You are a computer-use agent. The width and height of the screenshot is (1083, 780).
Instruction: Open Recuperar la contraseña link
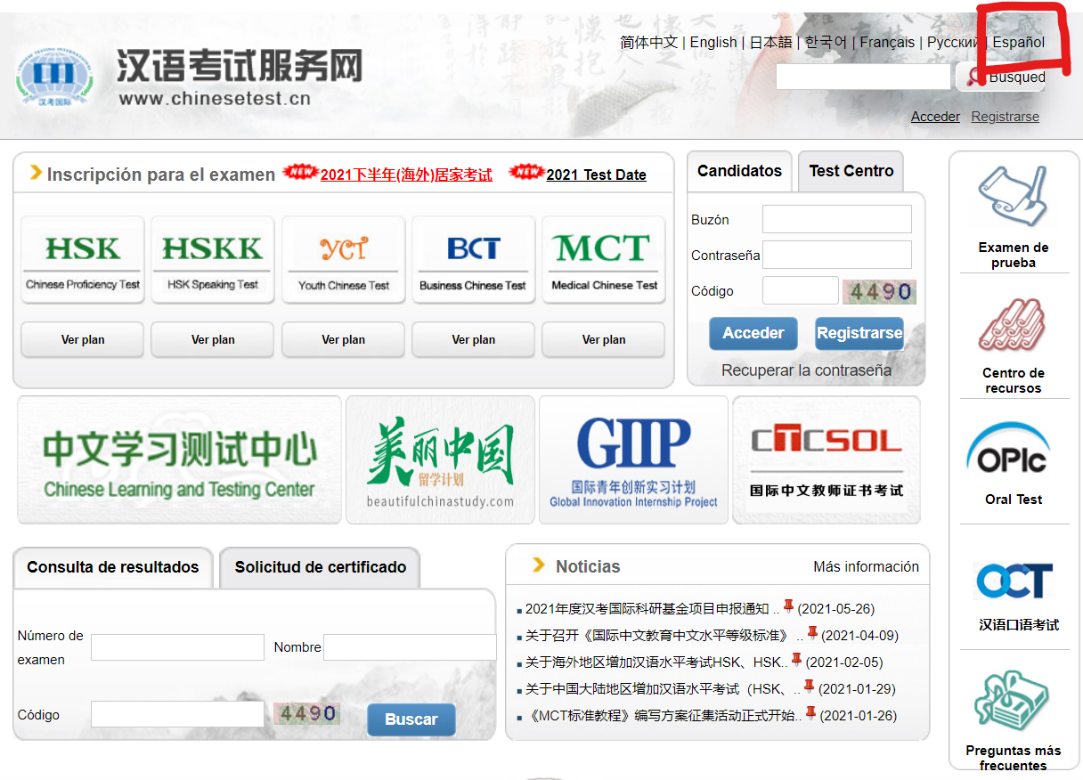pos(806,370)
